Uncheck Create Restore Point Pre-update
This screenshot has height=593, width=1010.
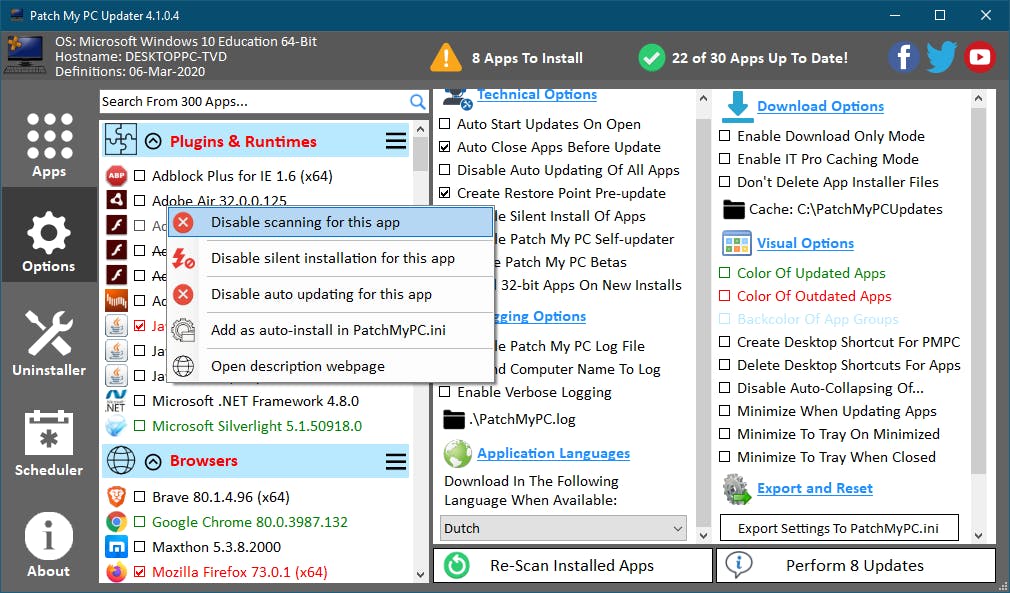tap(444, 193)
